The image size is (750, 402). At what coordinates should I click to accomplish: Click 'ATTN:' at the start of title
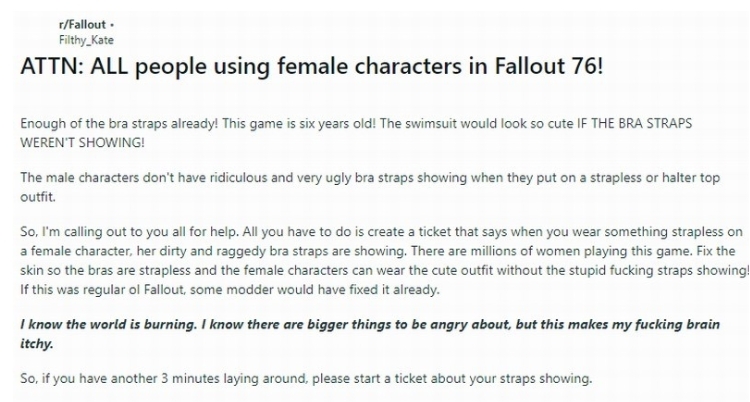(52, 66)
